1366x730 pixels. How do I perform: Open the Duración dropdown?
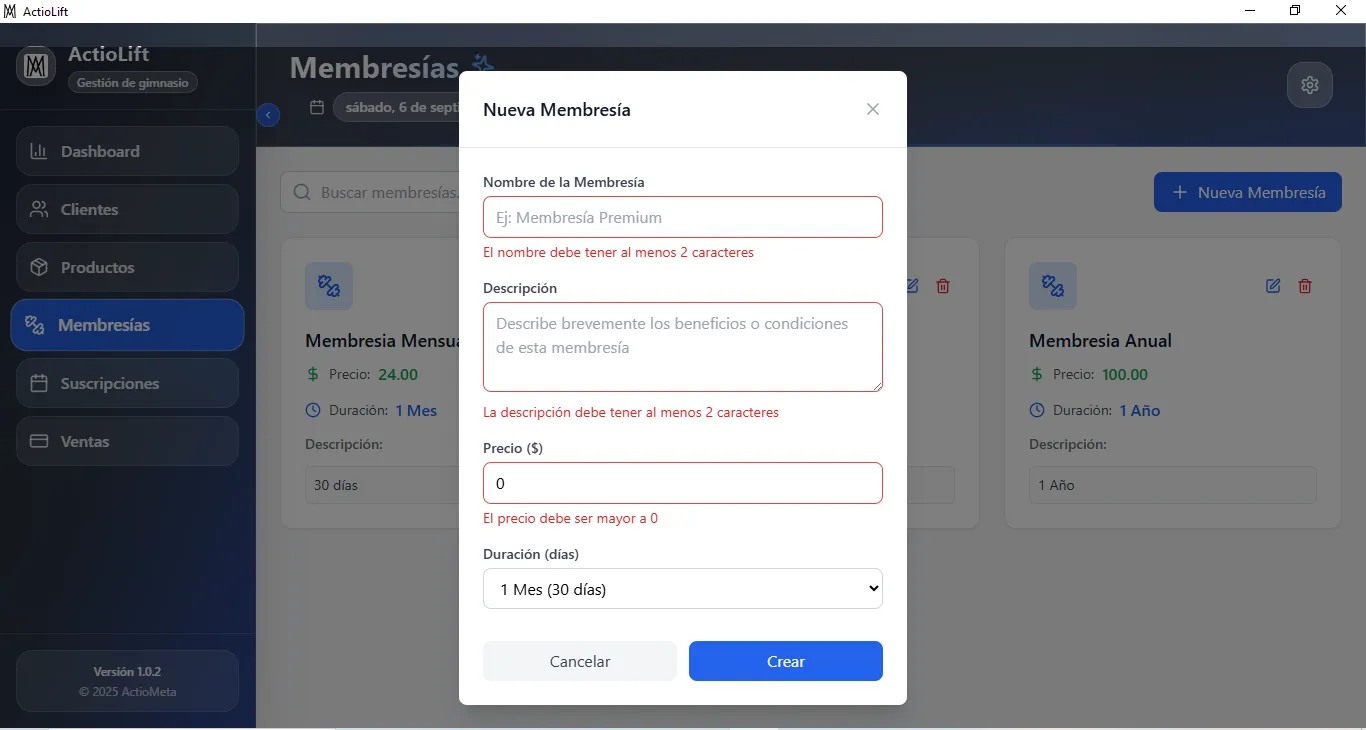coord(682,589)
